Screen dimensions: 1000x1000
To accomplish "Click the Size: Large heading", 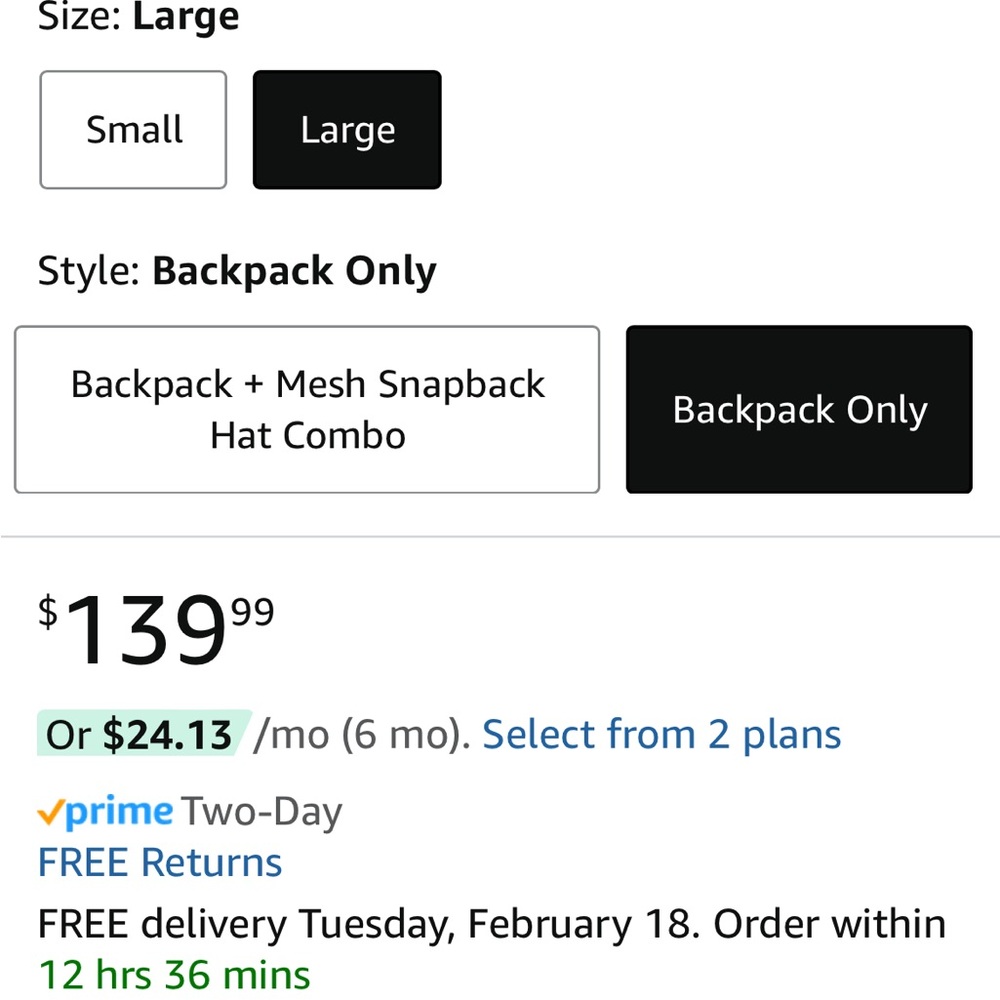I will [137, 17].
